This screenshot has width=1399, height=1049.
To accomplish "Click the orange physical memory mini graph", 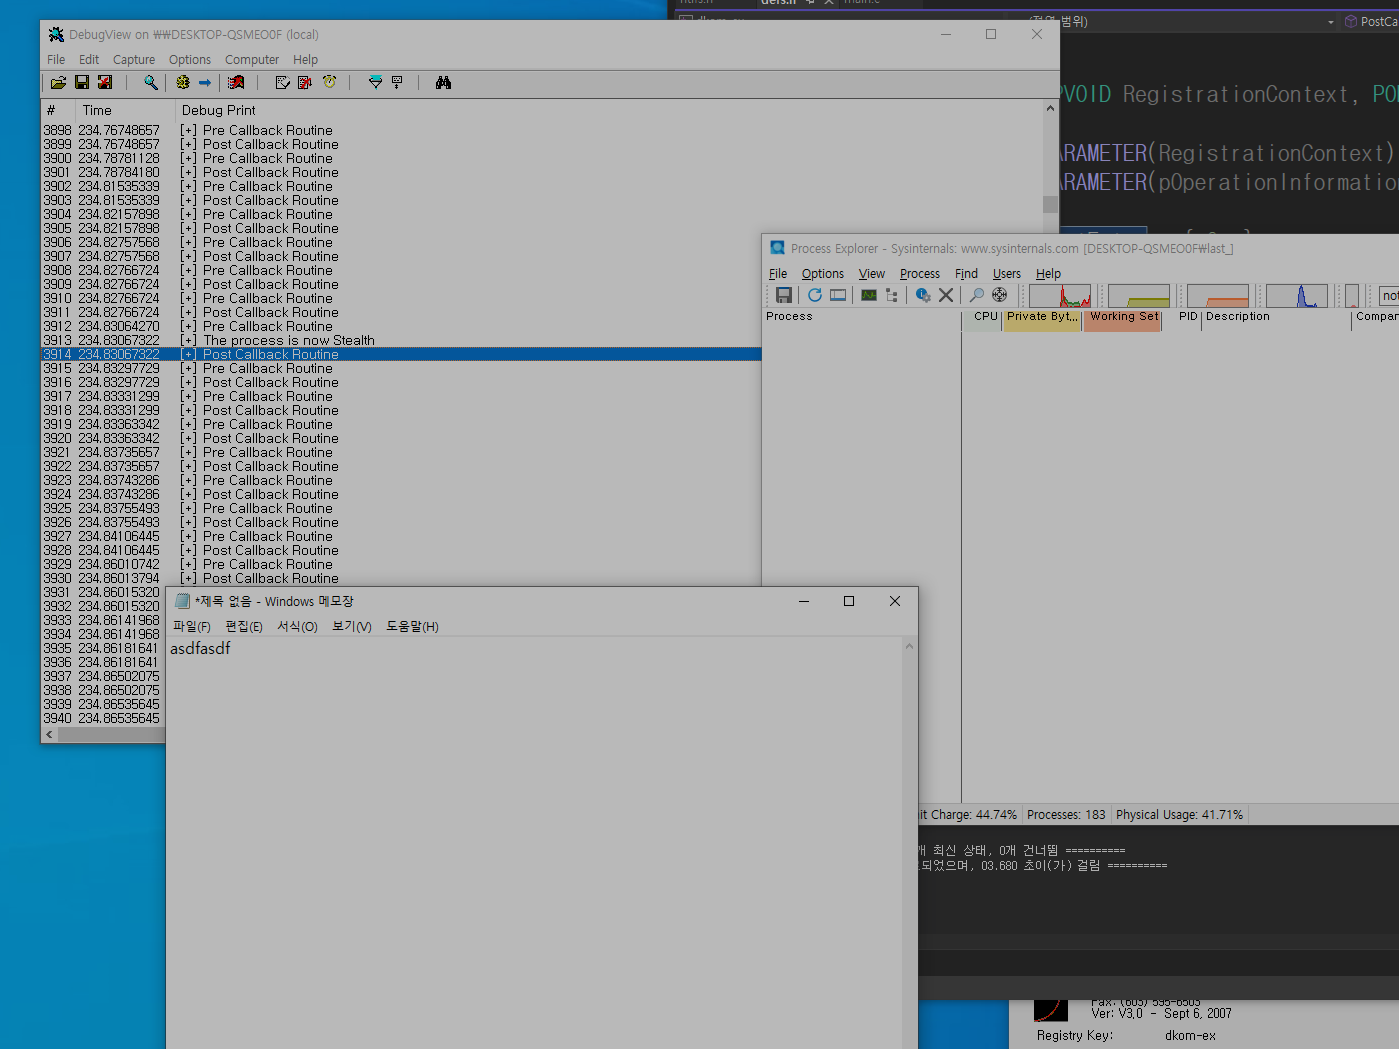I will [1218, 296].
